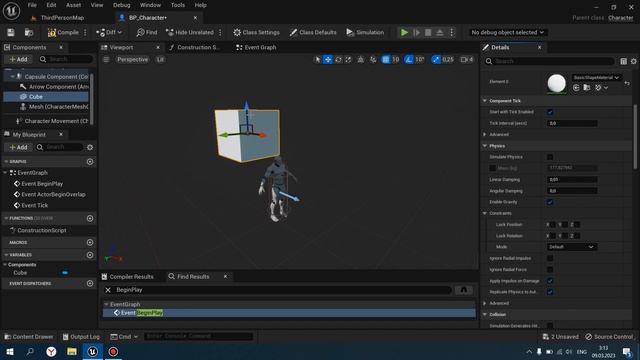Open camera speed setting
Viewport: 640px width, 360px height.
467,60
